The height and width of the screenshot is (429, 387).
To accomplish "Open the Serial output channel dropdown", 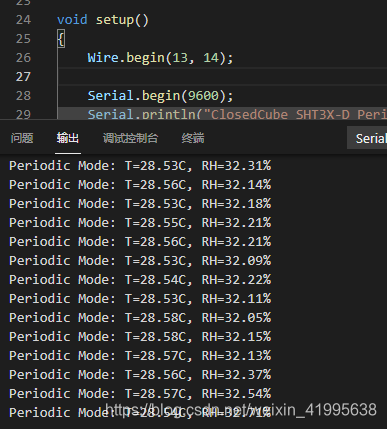I will tap(367, 138).
